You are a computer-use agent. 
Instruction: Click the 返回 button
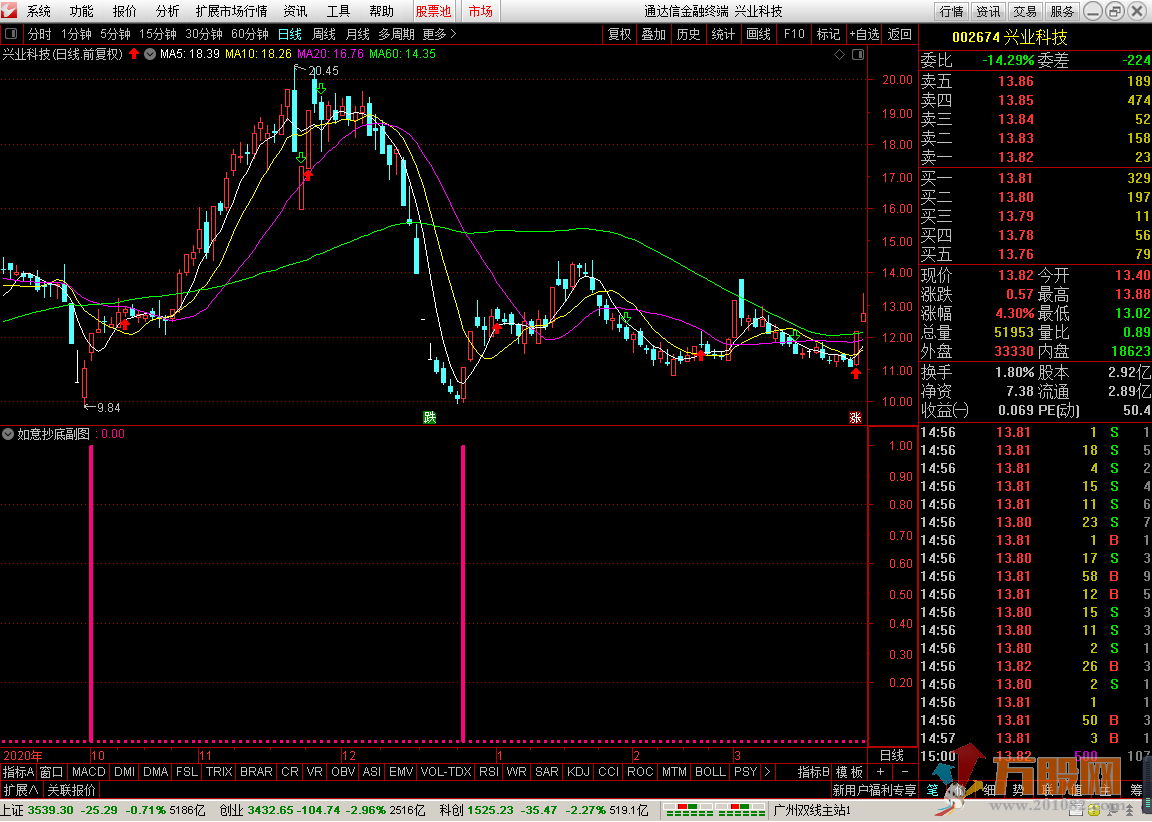click(900, 34)
